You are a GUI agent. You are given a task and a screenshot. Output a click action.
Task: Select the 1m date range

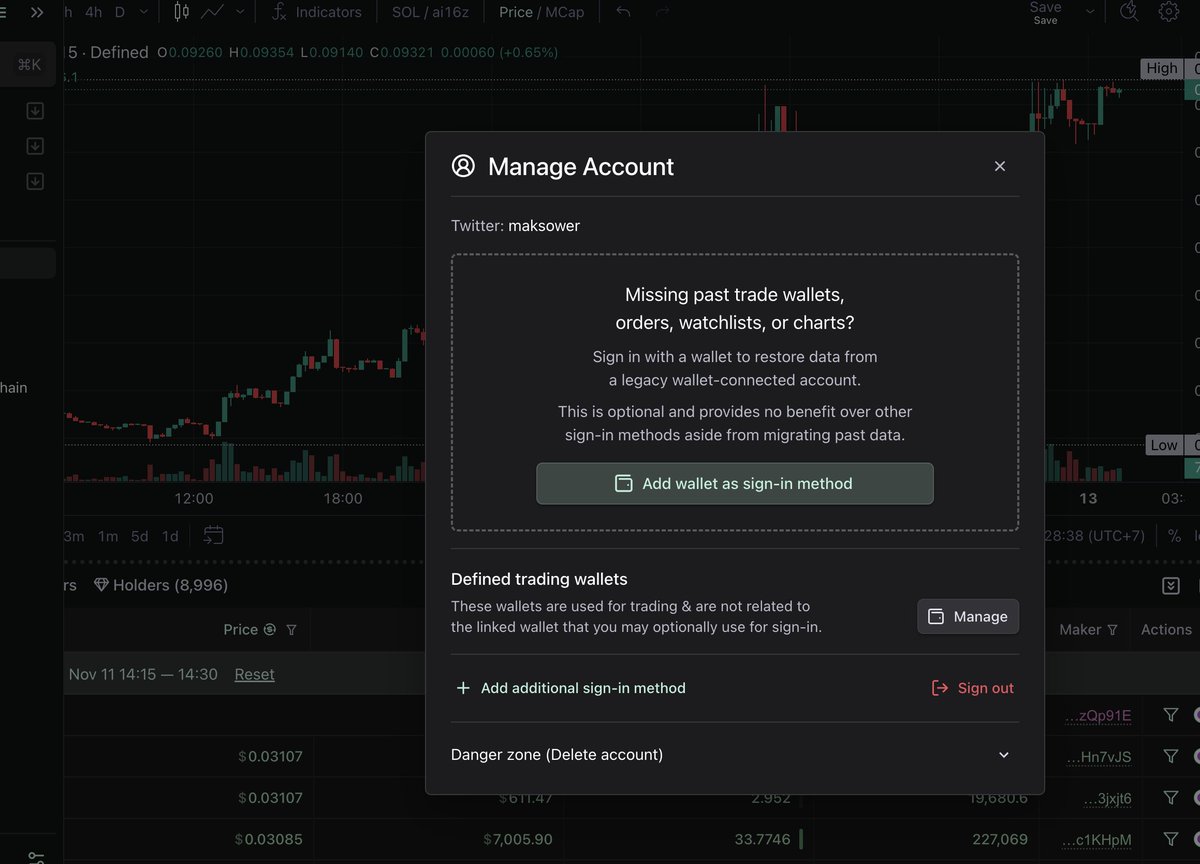pos(108,536)
